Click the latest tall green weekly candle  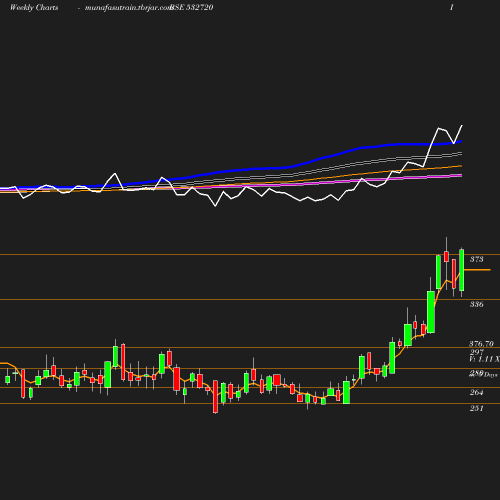click(x=462, y=270)
